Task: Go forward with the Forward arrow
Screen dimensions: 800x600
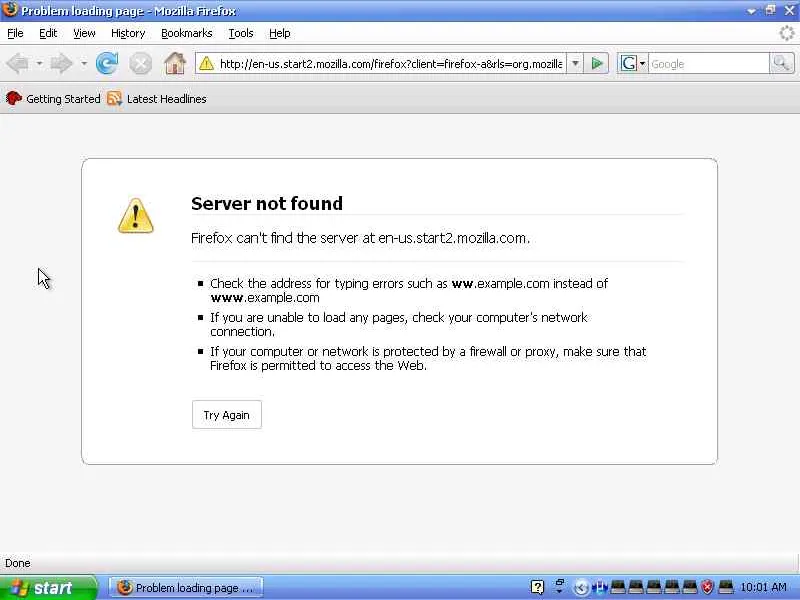Action: [x=62, y=64]
